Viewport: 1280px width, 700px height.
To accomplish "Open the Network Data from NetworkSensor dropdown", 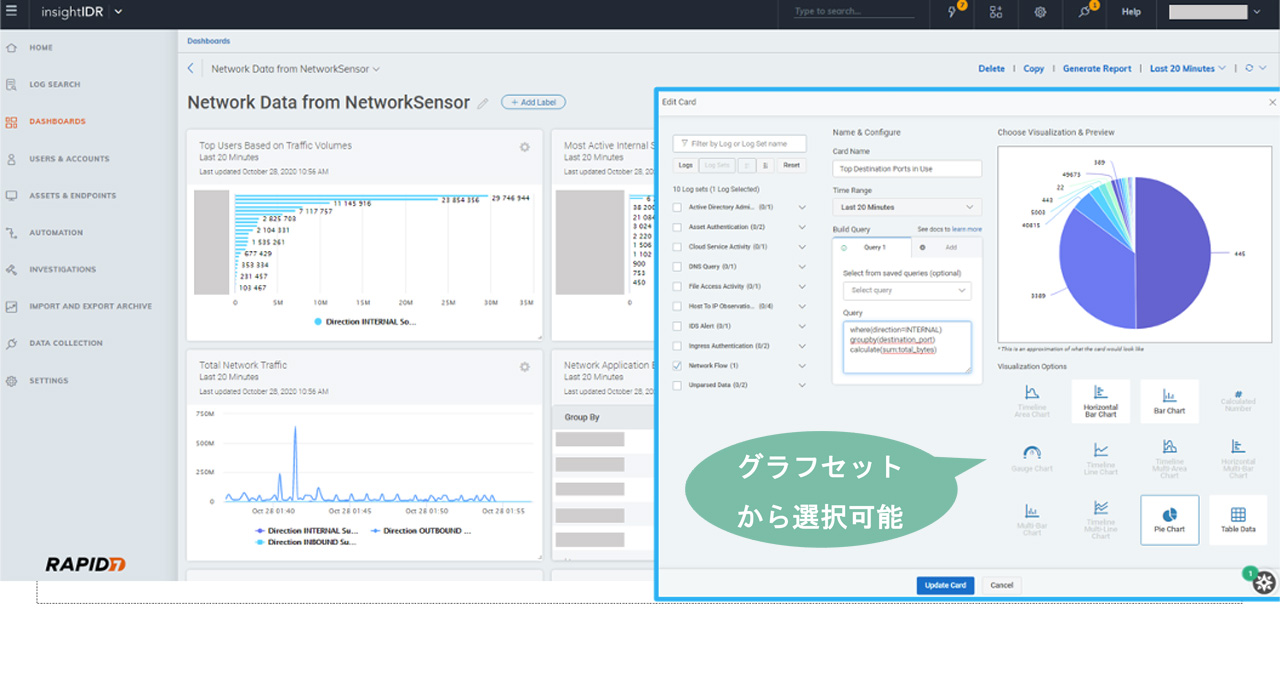I will point(295,69).
